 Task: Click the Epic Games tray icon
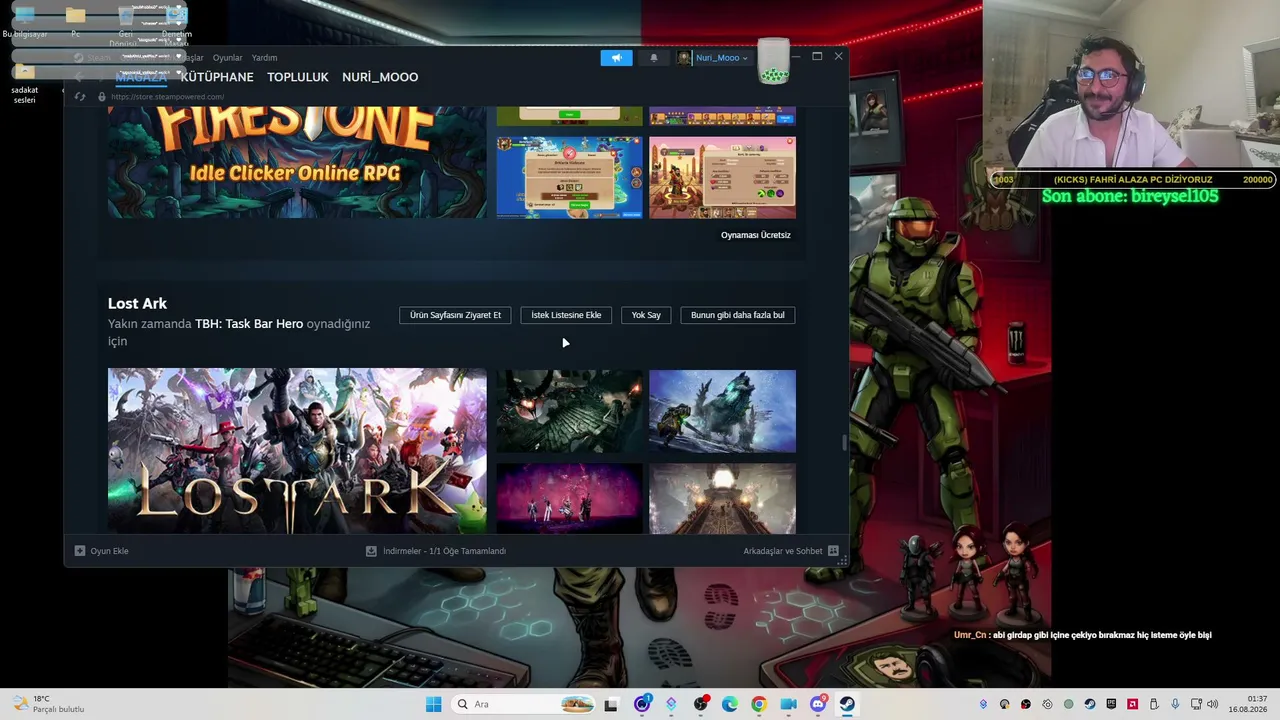pos(1111,704)
